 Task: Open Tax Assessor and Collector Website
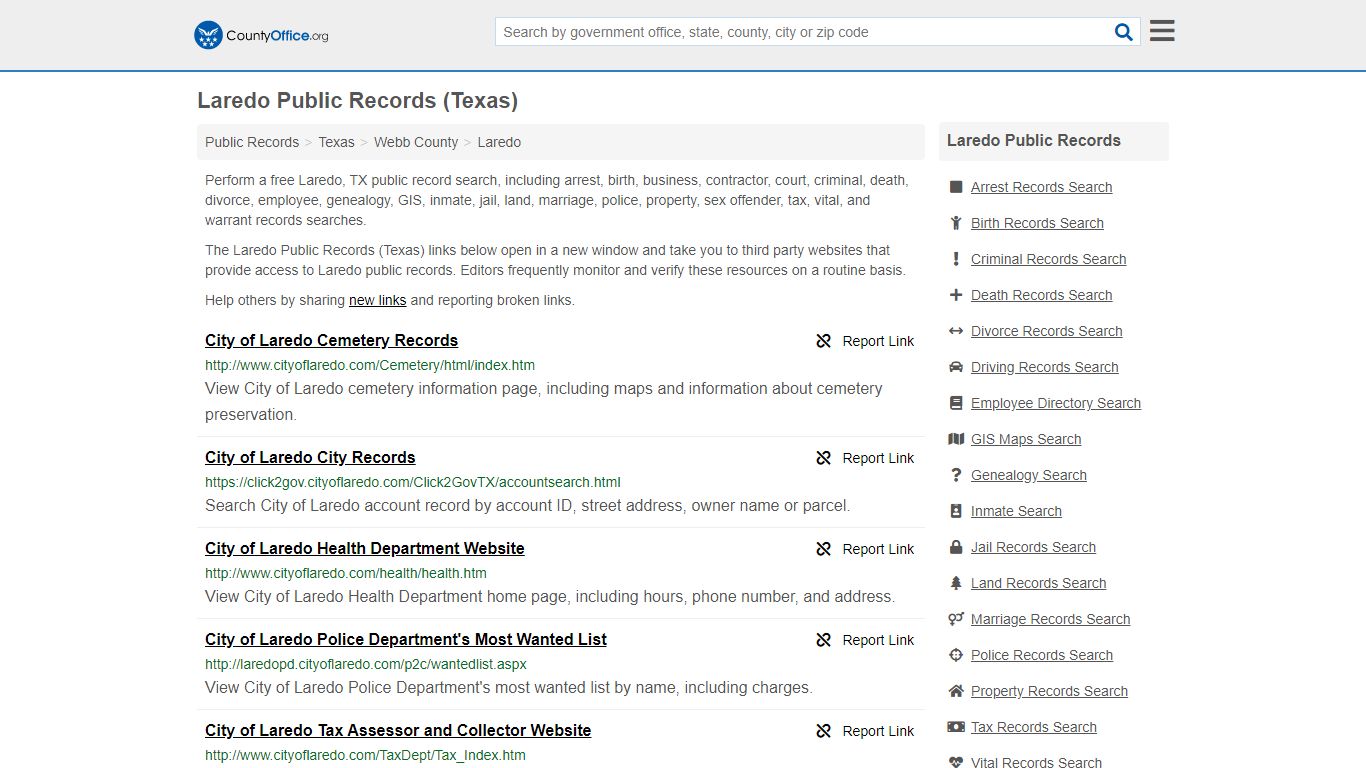click(398, 730)
